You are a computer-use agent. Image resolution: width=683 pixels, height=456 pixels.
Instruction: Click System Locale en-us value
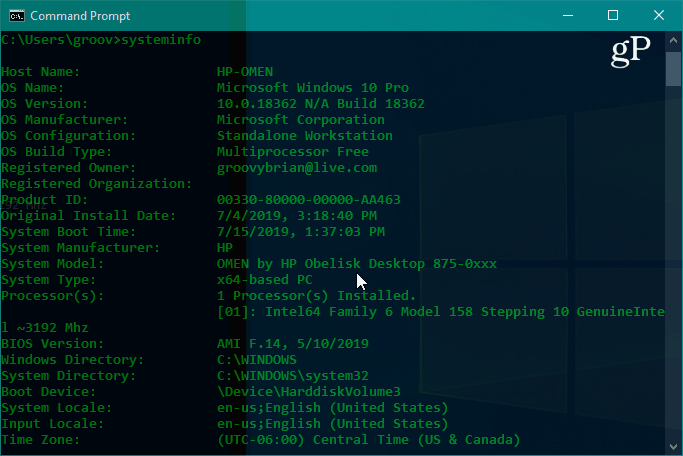click(333, 408)
